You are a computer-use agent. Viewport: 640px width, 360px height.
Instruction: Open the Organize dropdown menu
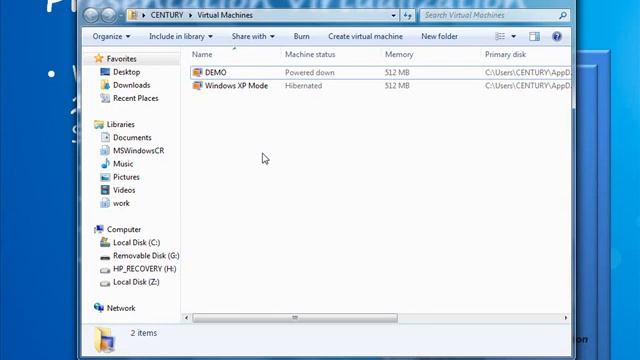click(x=111, y=36)
